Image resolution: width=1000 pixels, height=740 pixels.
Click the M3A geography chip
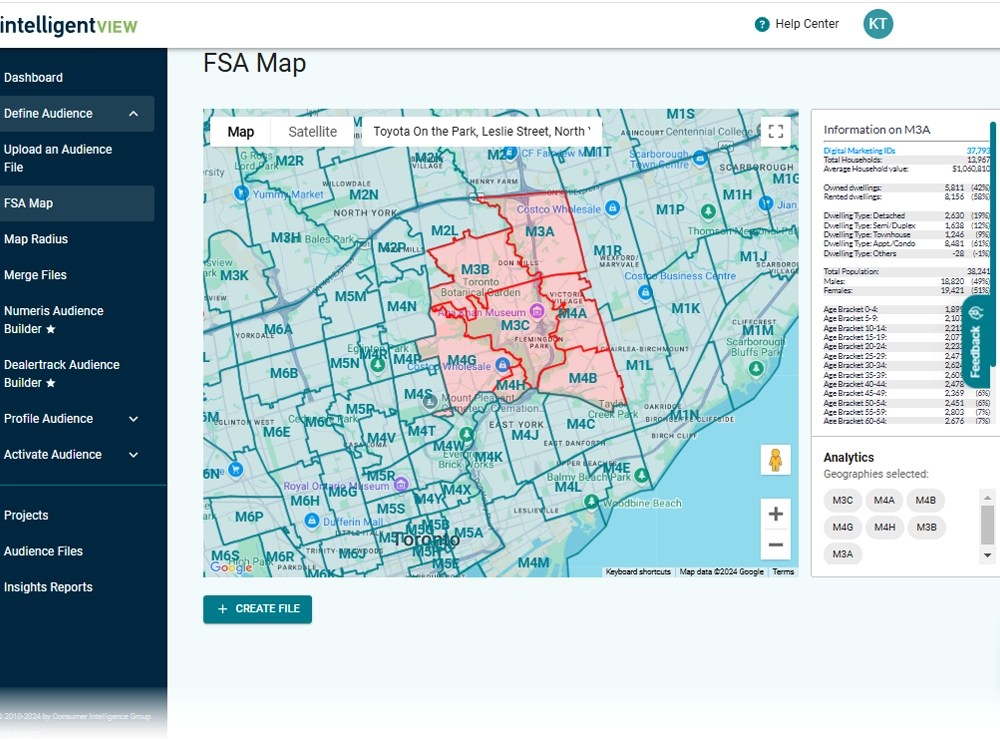coord(842,554)
